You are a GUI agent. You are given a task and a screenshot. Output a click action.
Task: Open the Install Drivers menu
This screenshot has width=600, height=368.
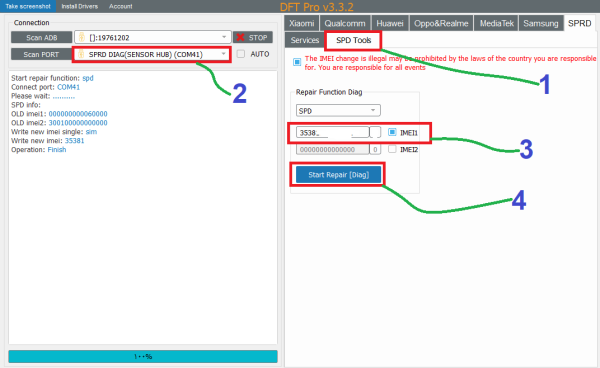point(80,6)
